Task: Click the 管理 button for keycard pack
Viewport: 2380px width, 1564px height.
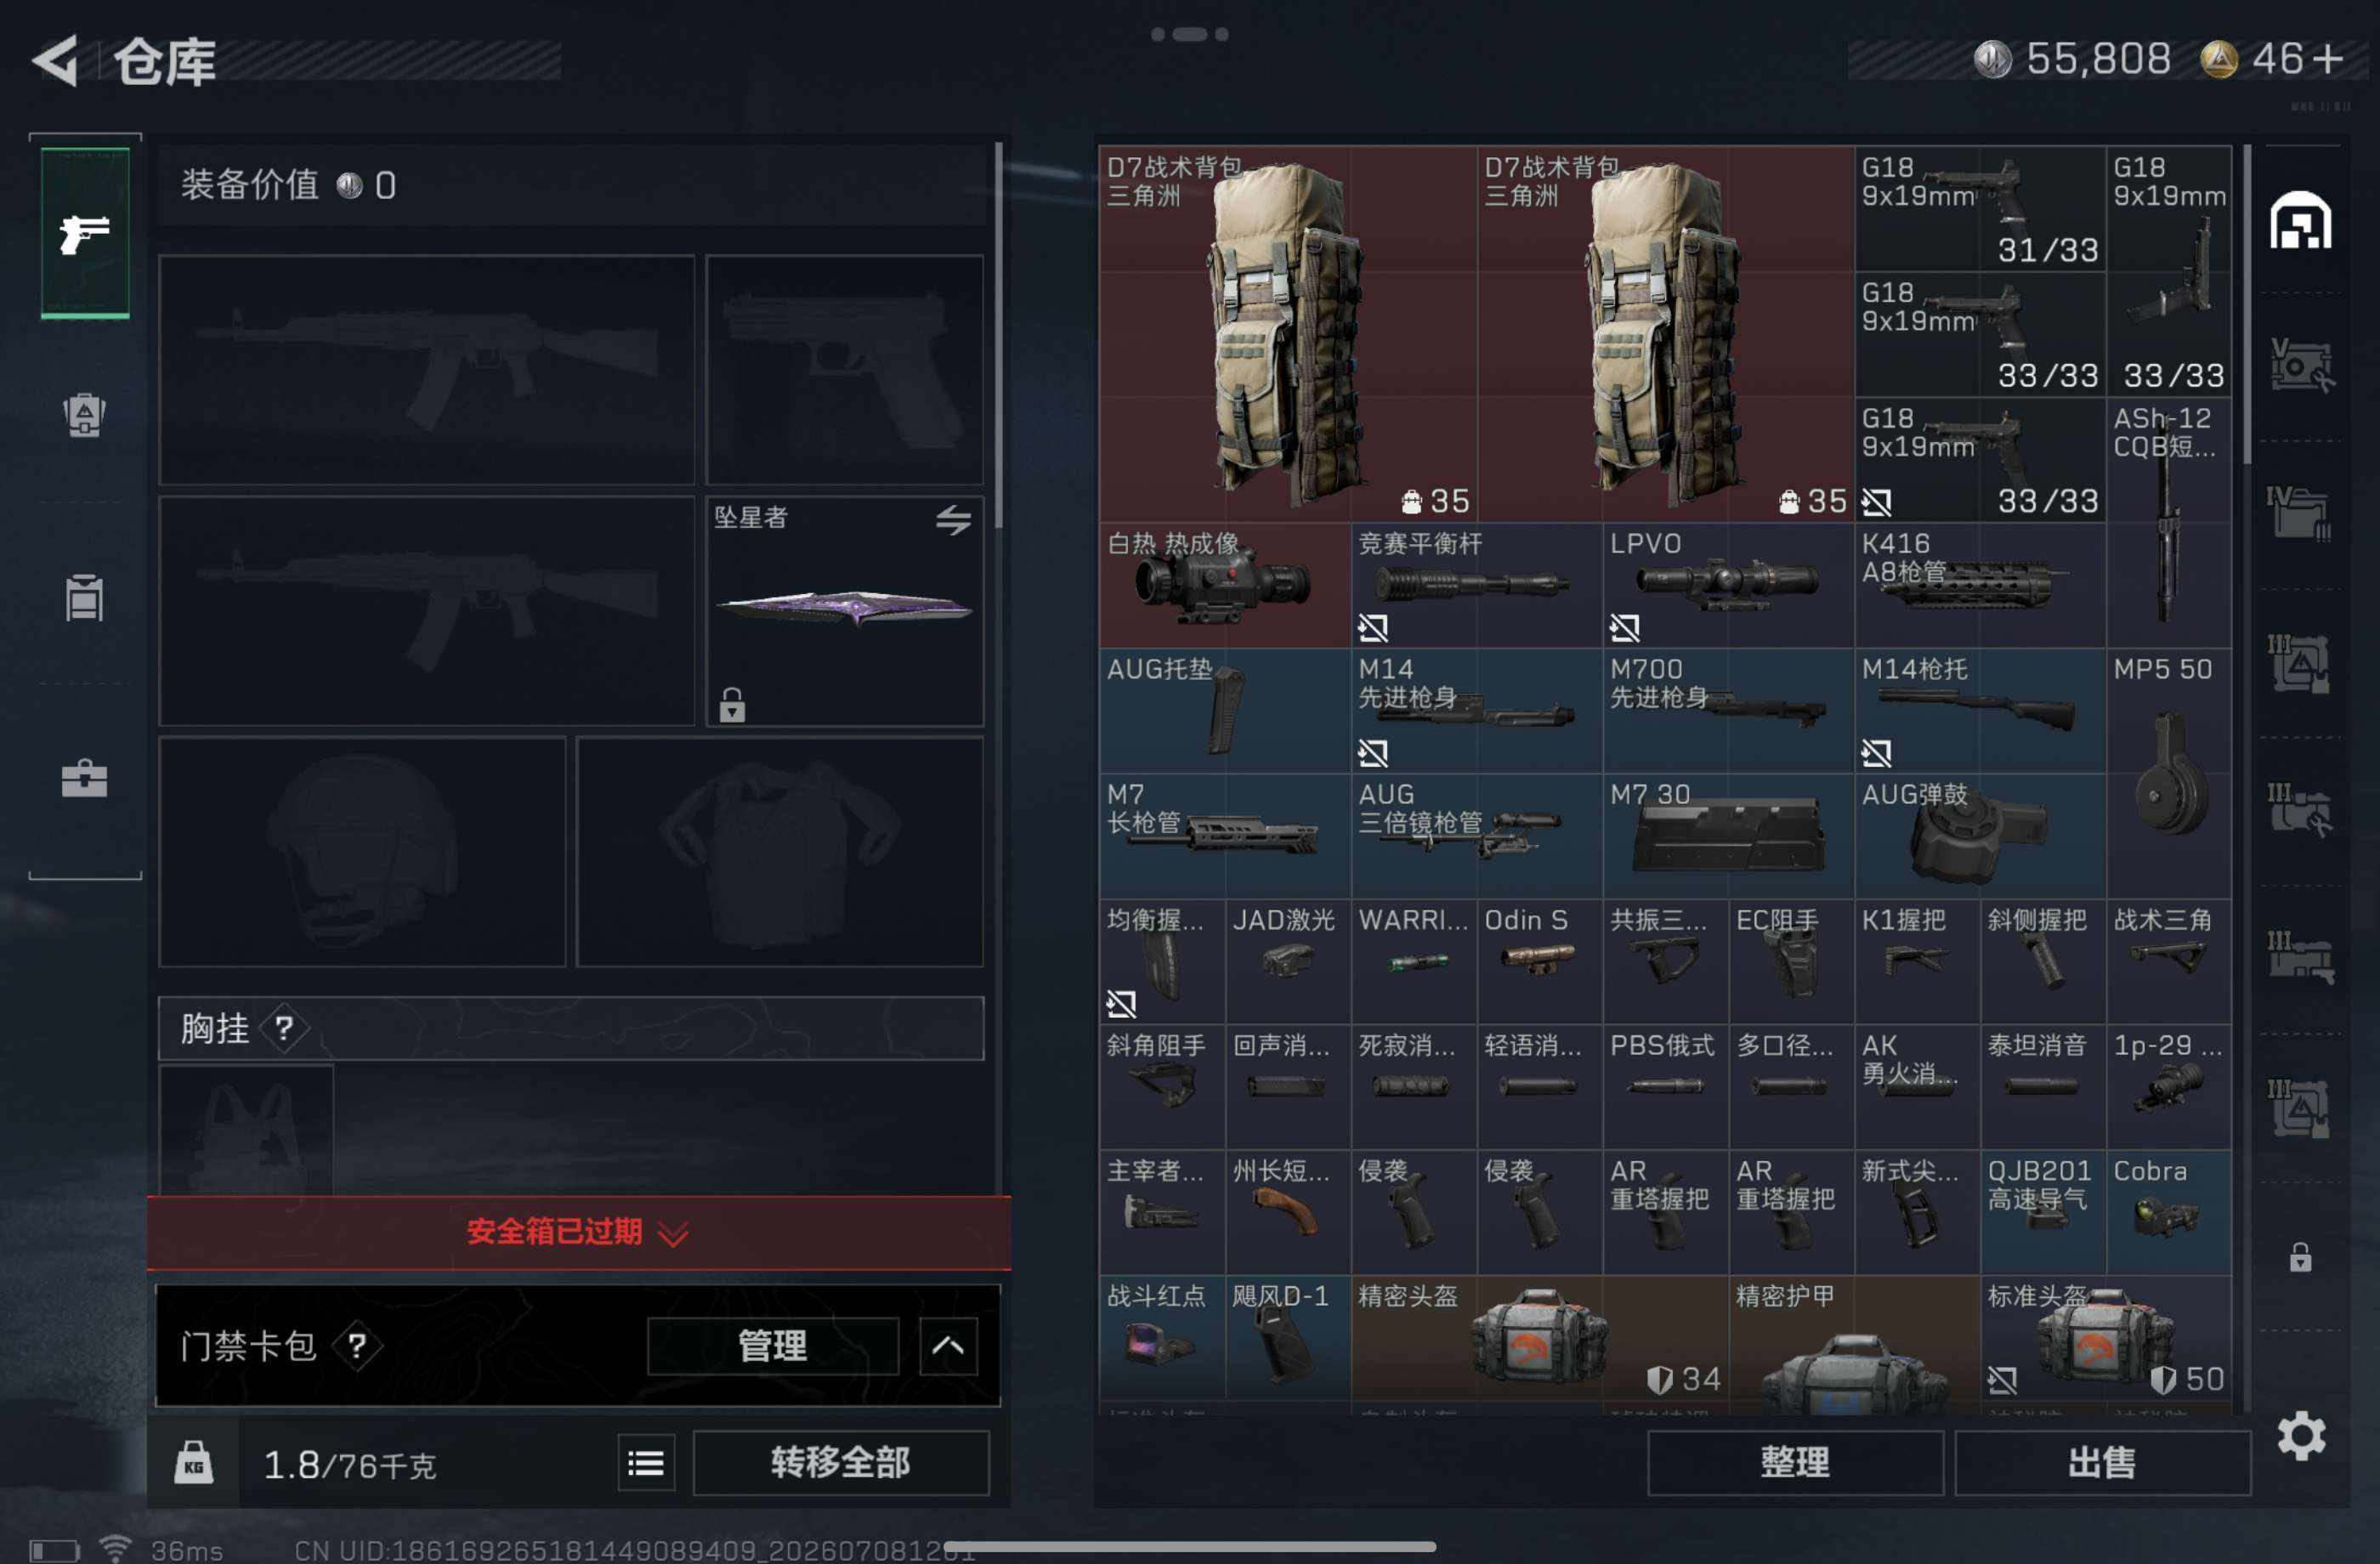Action: click(x=772, y=1345)
